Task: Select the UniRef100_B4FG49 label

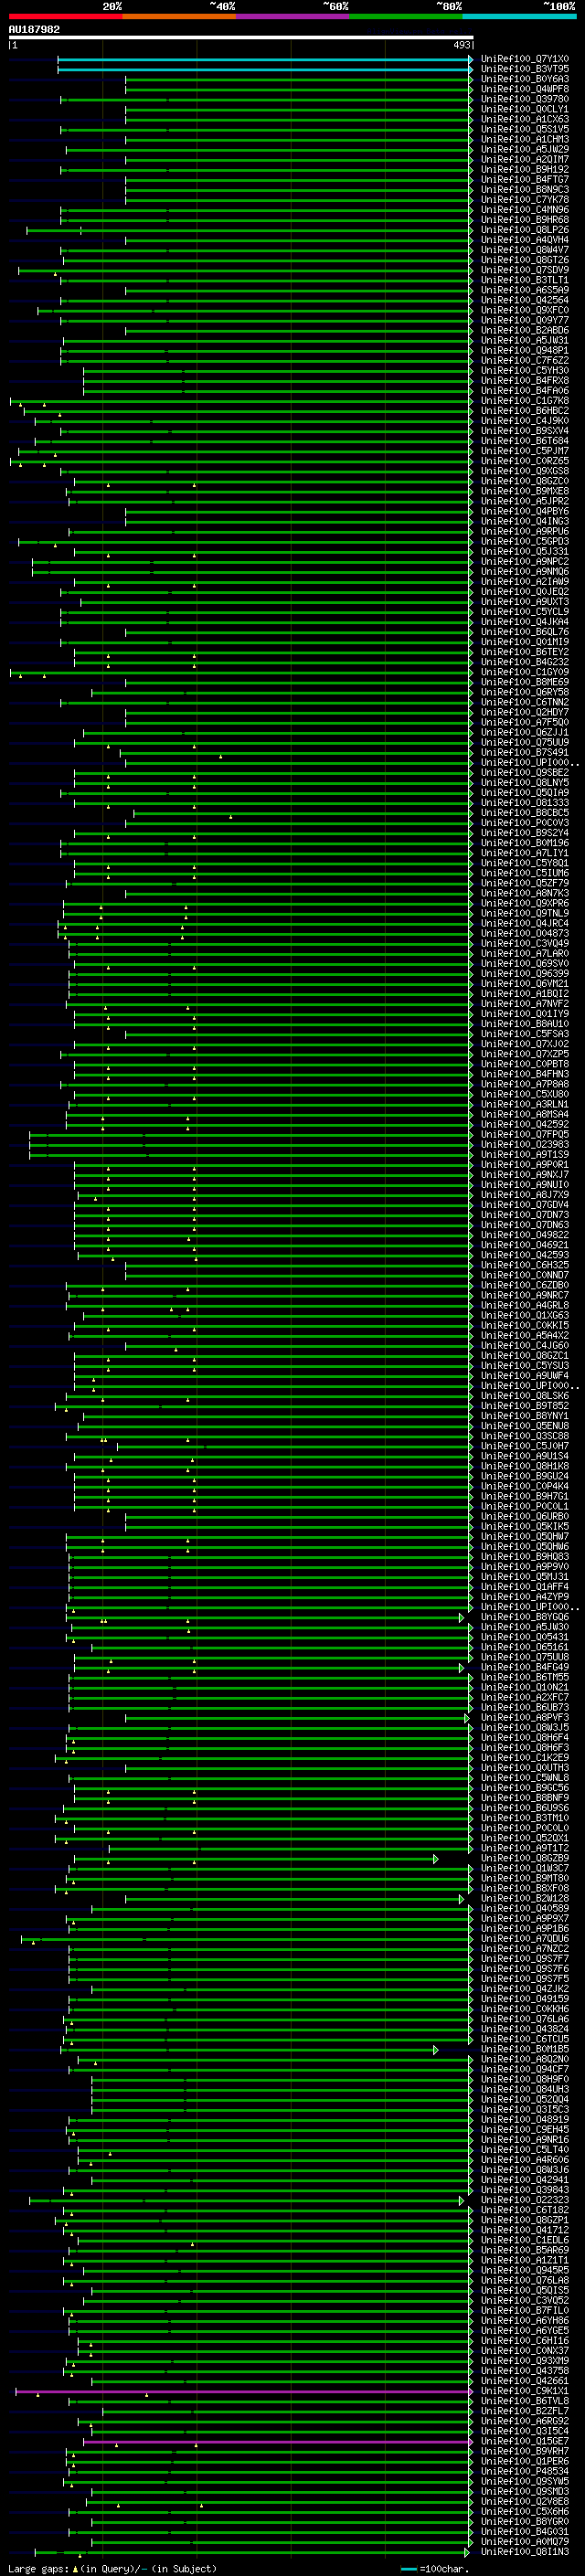Action: [525, 1669]
